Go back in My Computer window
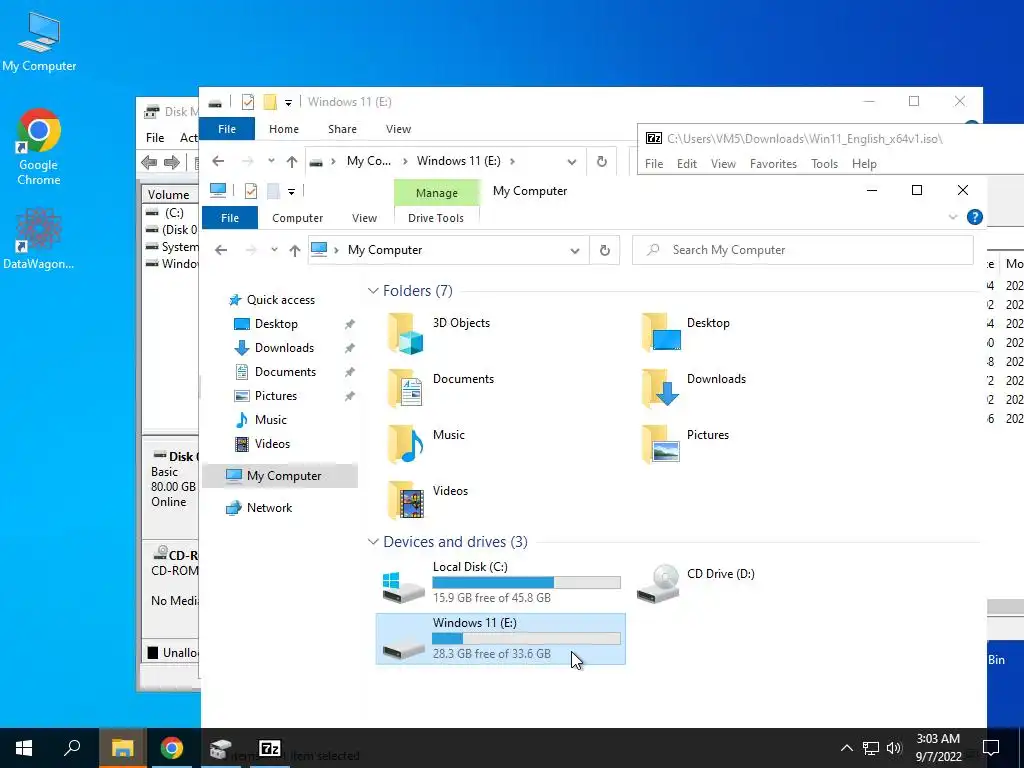 click(221, 250)
